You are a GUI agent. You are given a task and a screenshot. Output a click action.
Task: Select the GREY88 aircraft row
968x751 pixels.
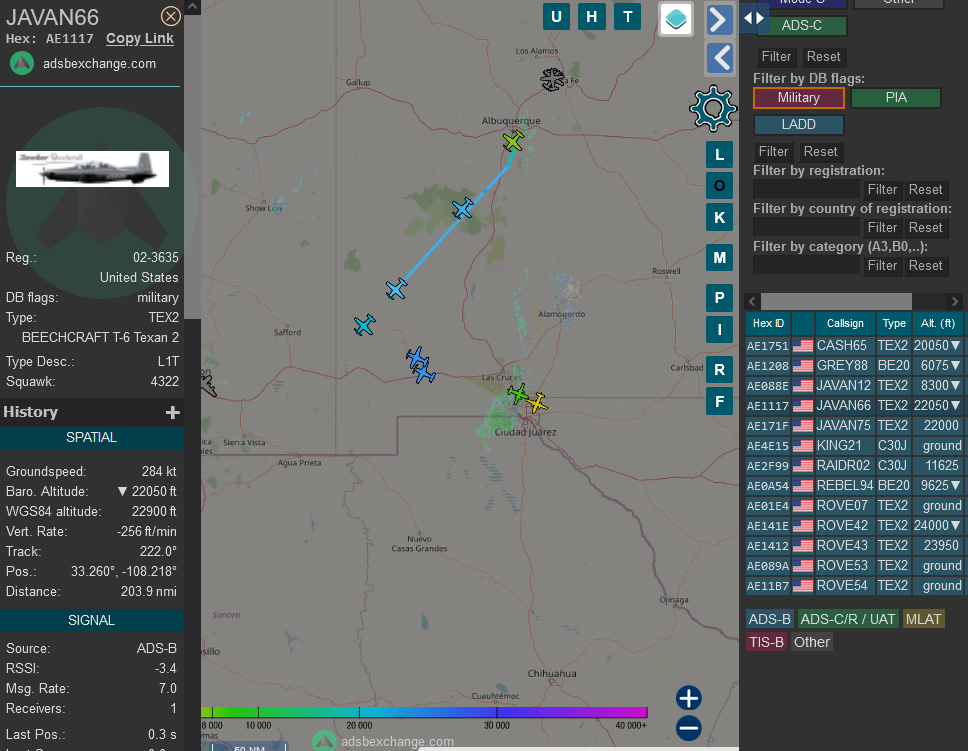(854, 366)
